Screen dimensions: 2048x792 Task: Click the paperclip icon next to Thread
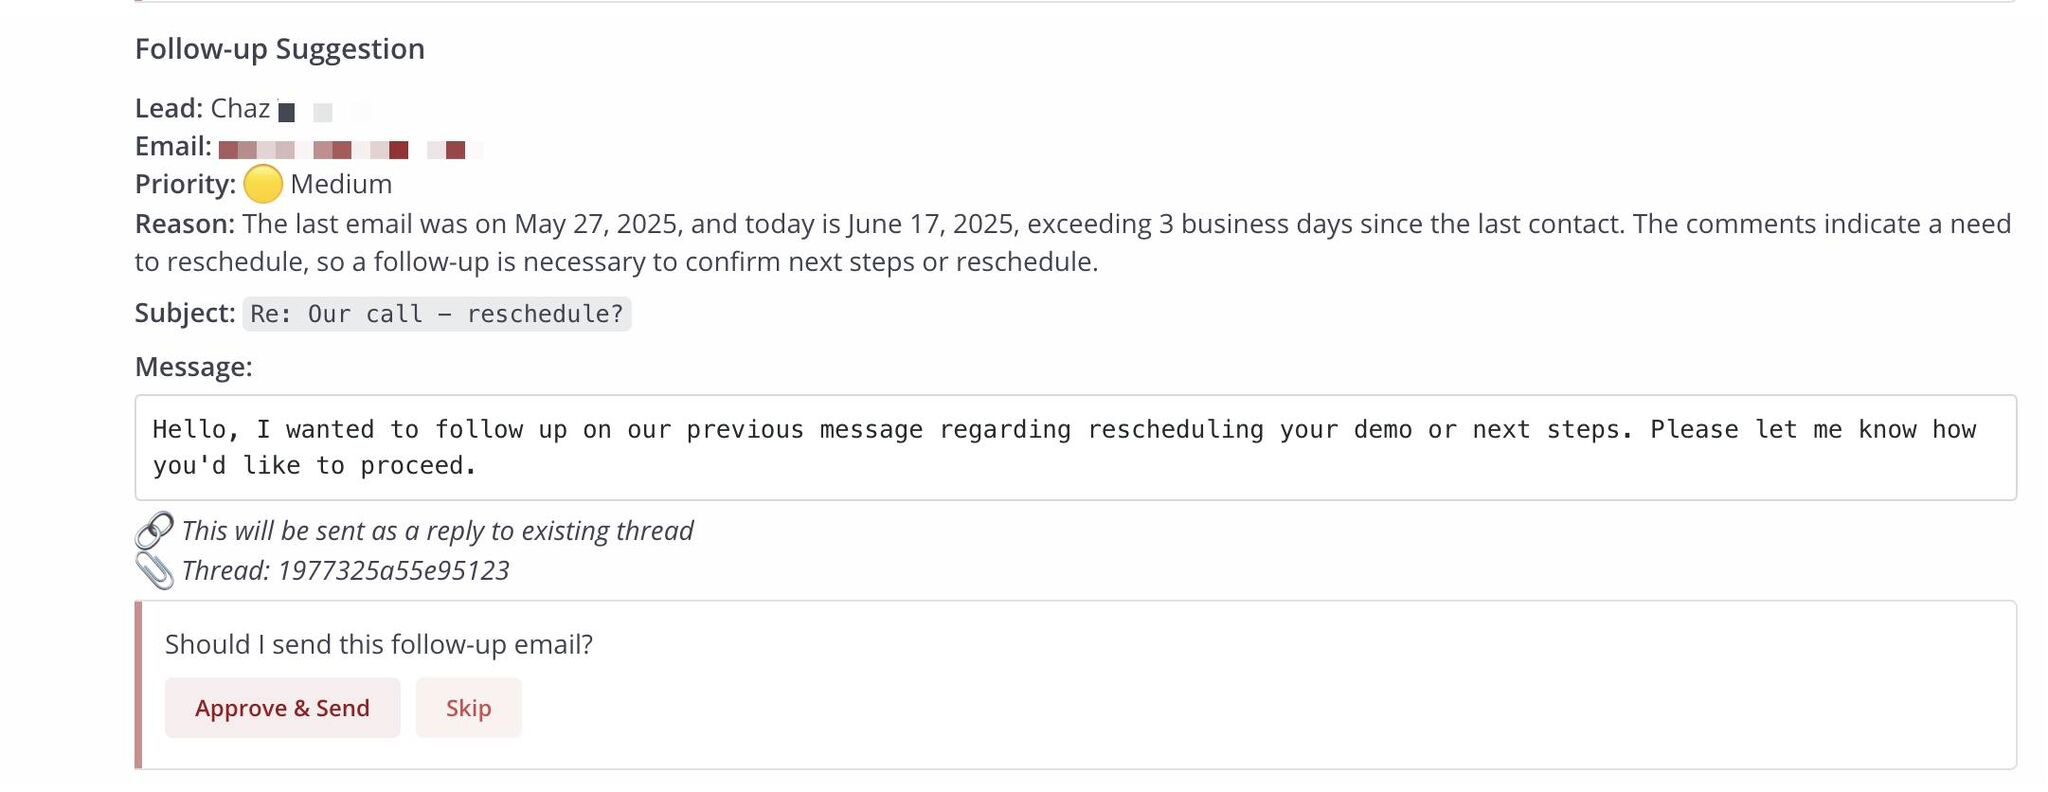click(154, 570)
